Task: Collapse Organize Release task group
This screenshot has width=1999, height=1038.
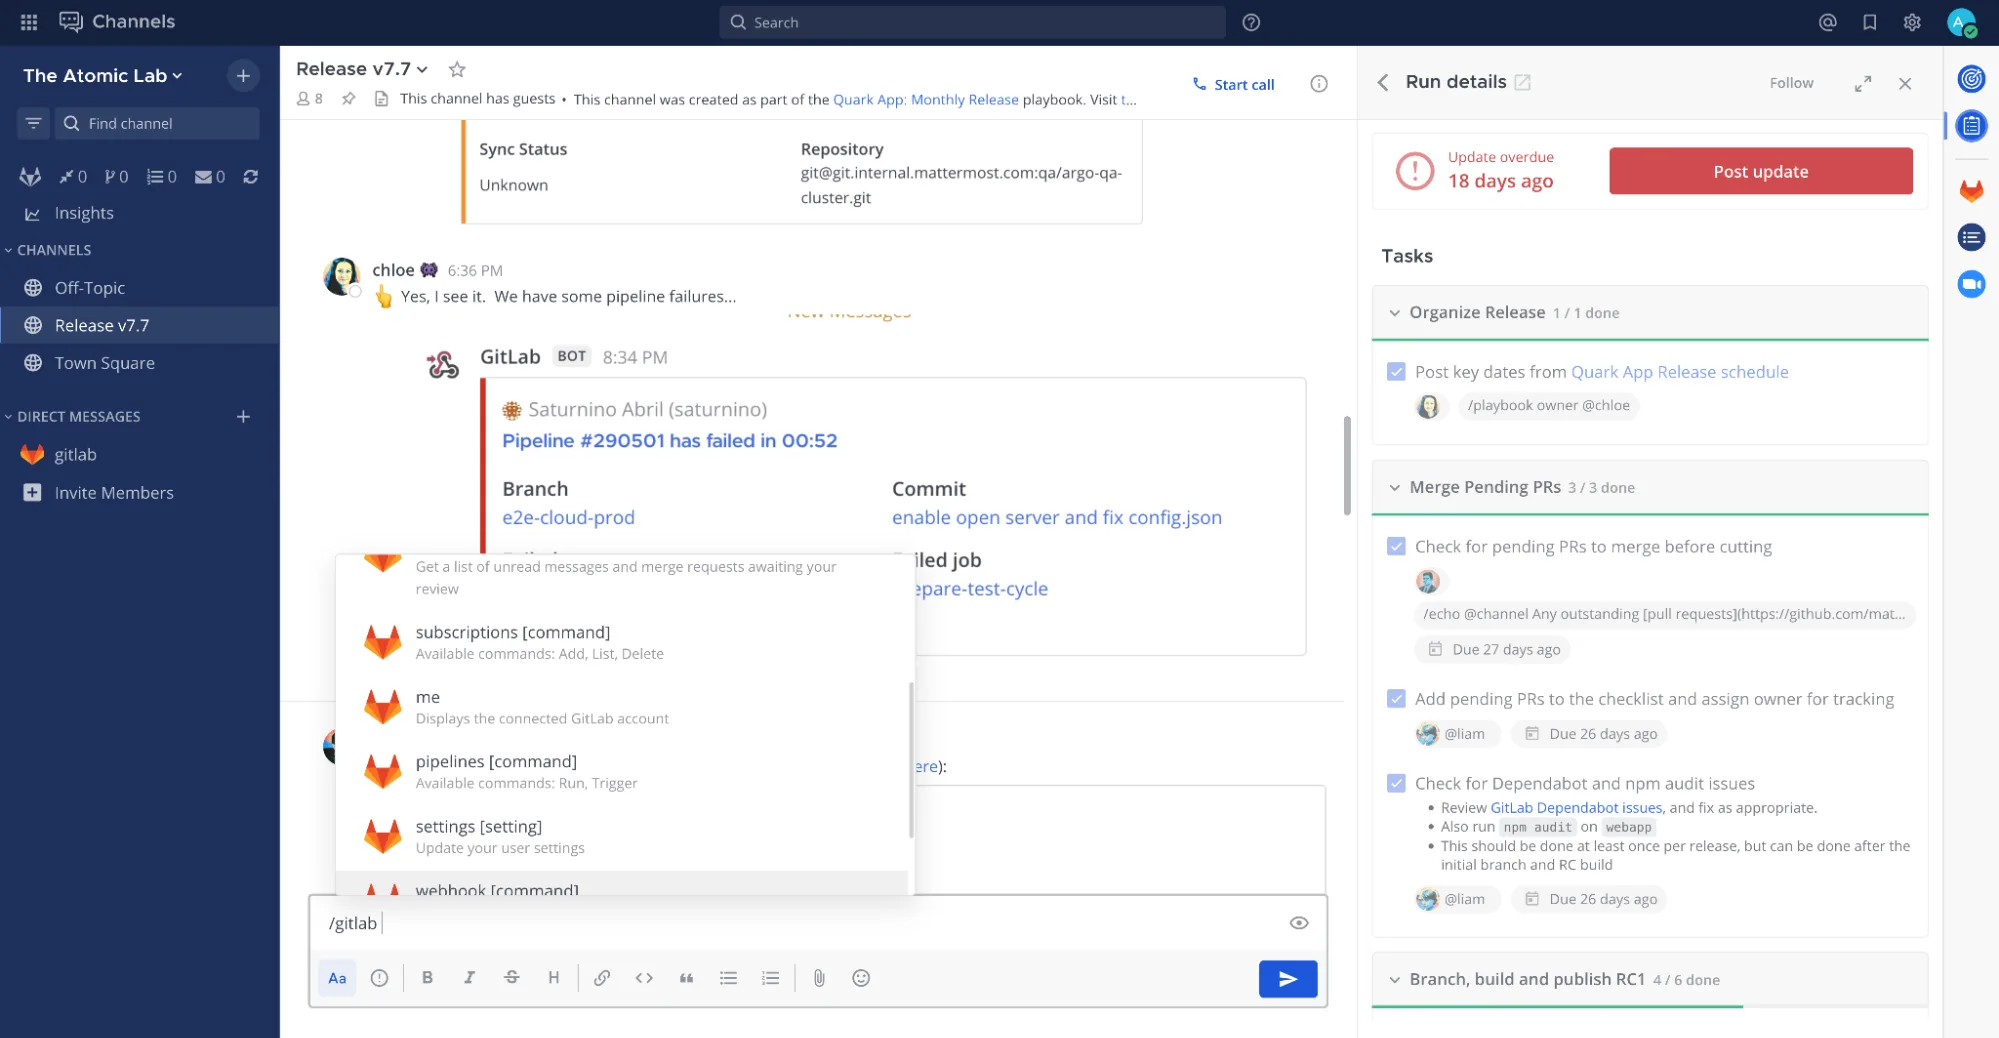Action: (1394, 313)
